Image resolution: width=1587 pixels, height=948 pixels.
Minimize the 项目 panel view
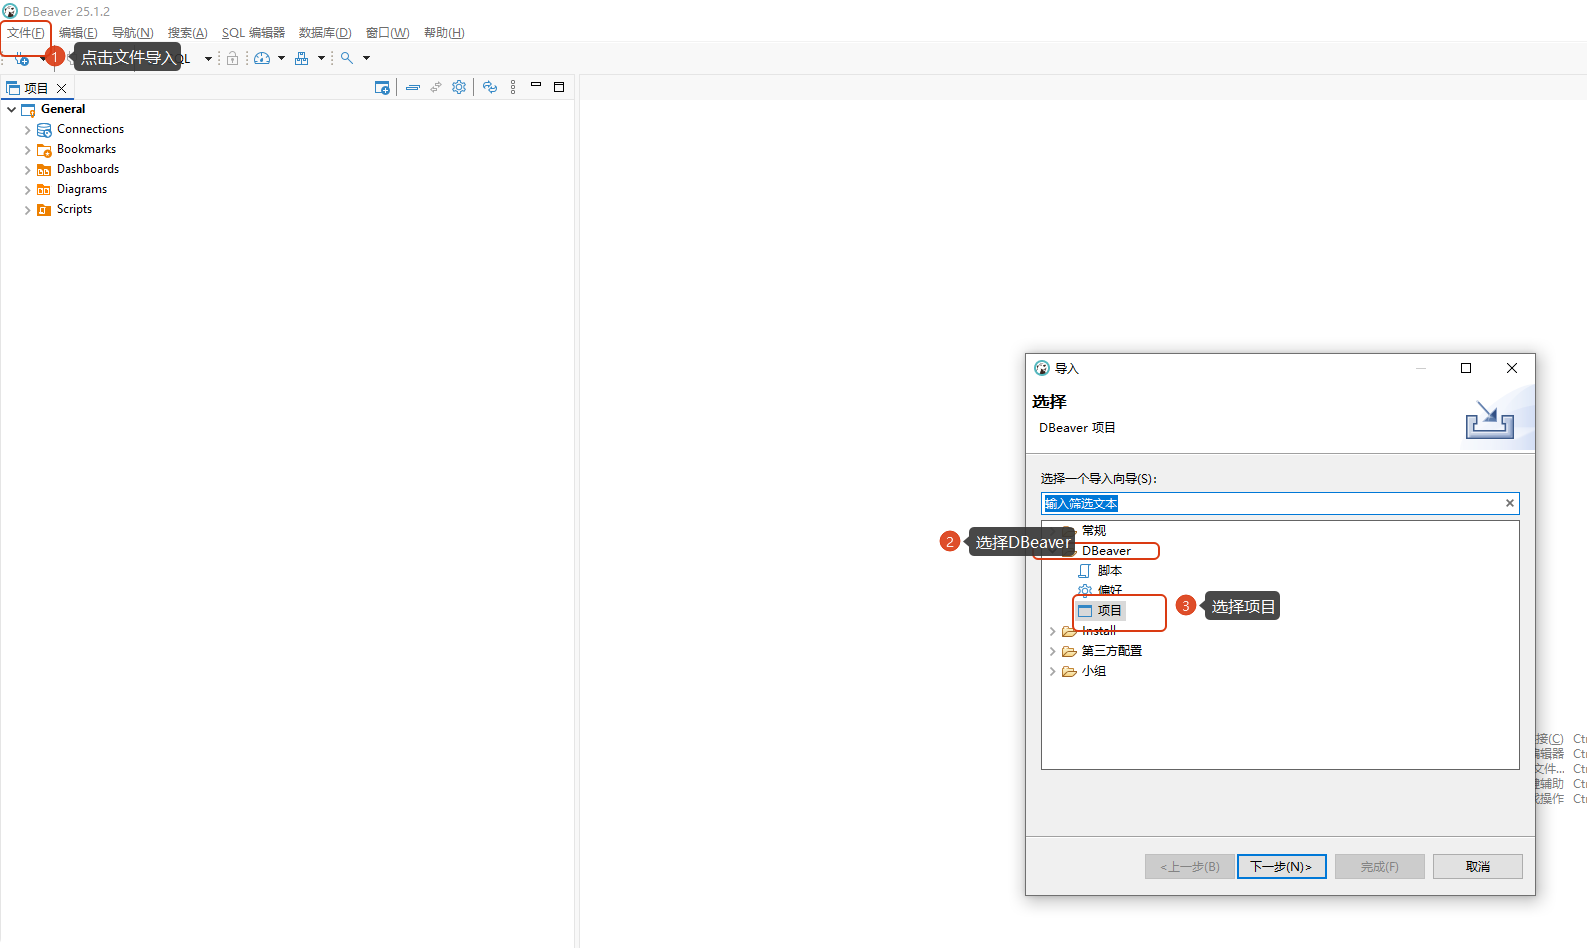[536, 86]
